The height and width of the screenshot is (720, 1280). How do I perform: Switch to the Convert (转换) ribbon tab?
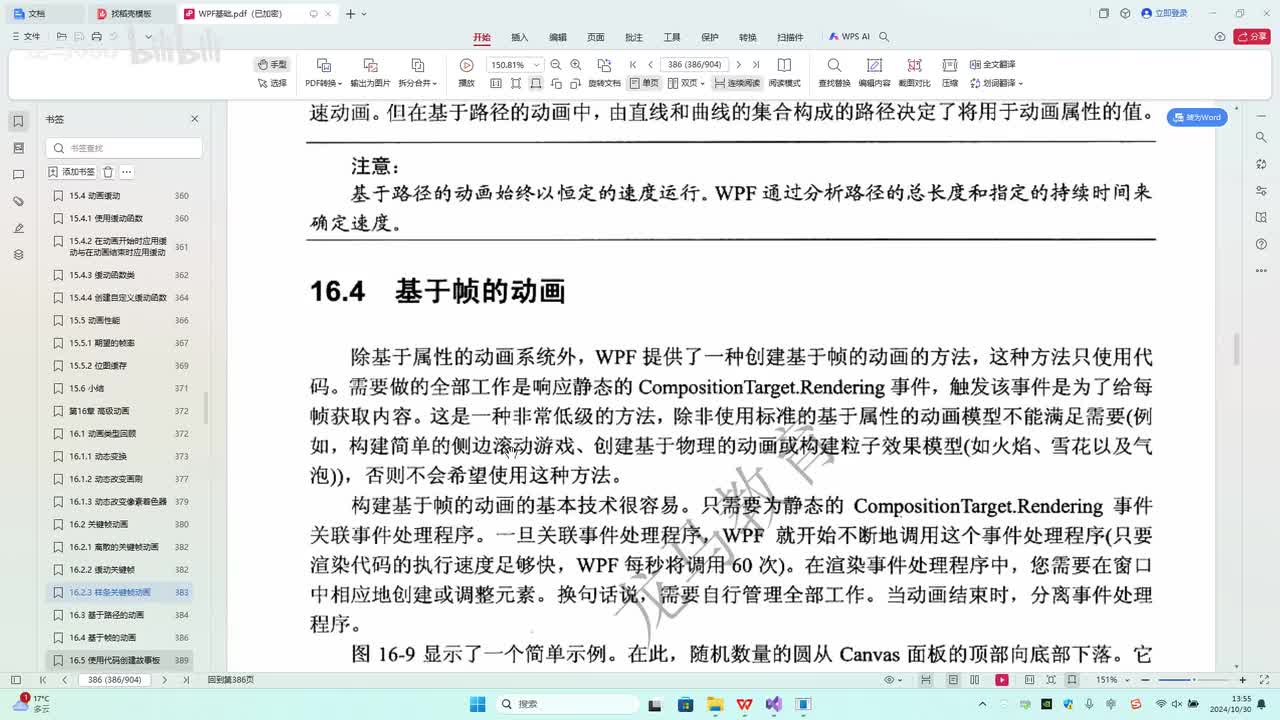748,37
